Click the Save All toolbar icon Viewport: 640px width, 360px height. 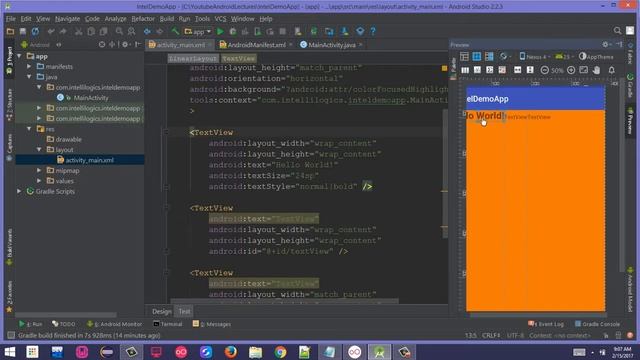tap(23, 31)
